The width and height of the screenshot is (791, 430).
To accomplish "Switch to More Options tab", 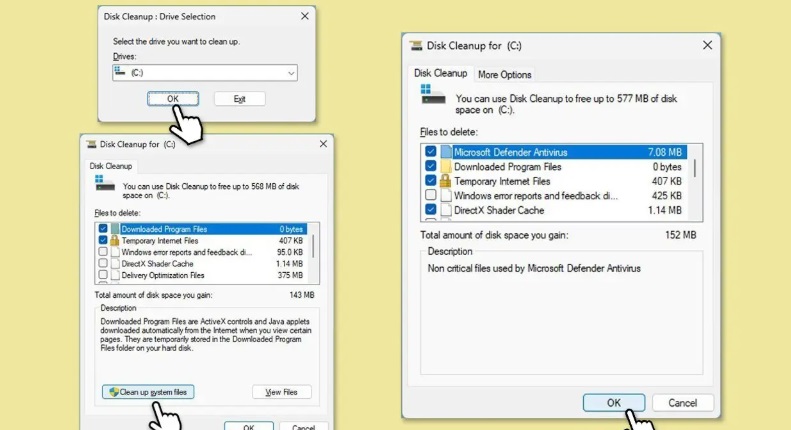I will coord(504,75).
